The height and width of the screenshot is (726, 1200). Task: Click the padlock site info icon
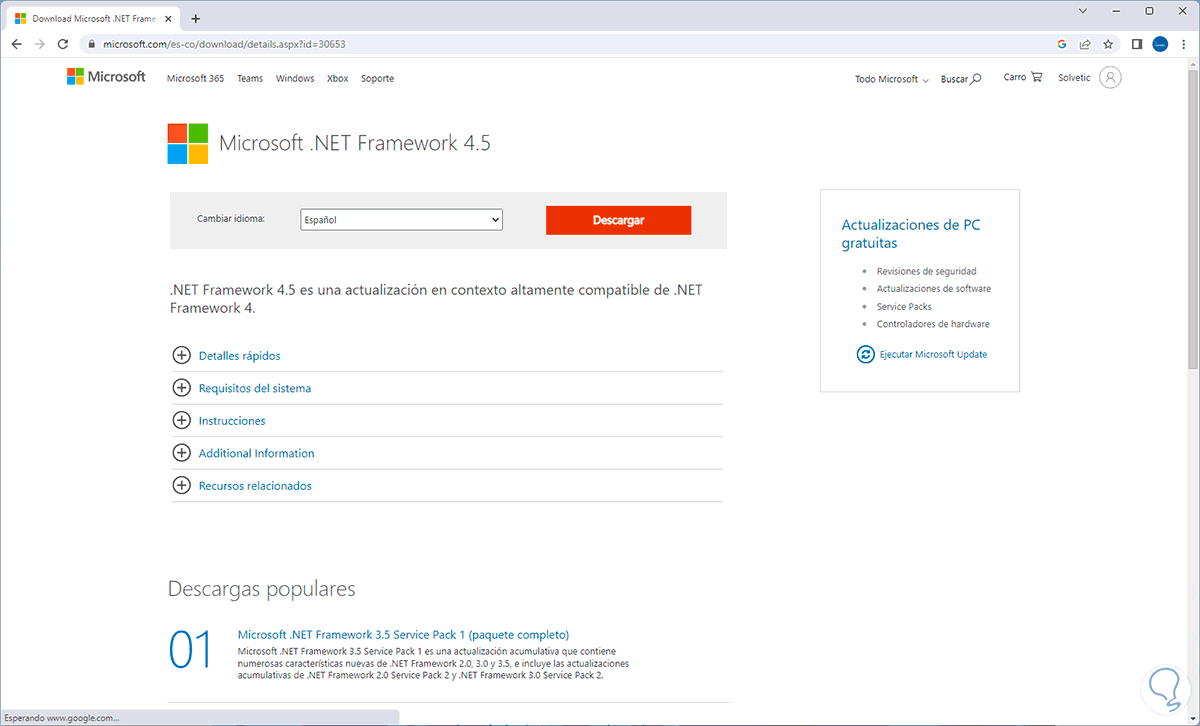tap(92, 44)
